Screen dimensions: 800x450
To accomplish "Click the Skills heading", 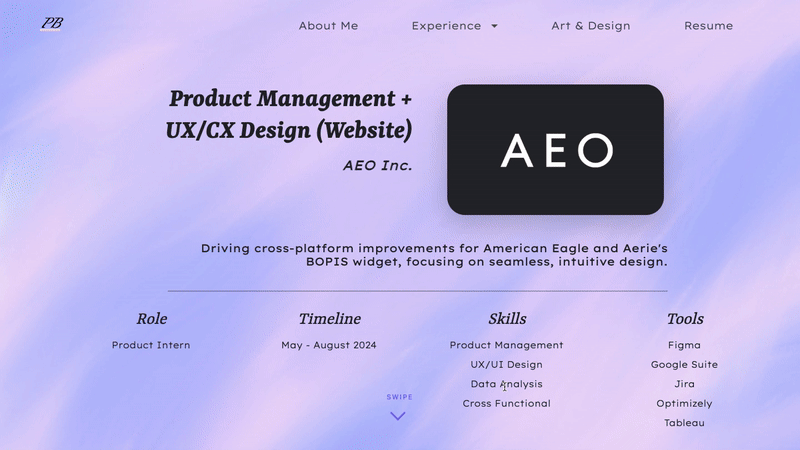I will (507, 319).
